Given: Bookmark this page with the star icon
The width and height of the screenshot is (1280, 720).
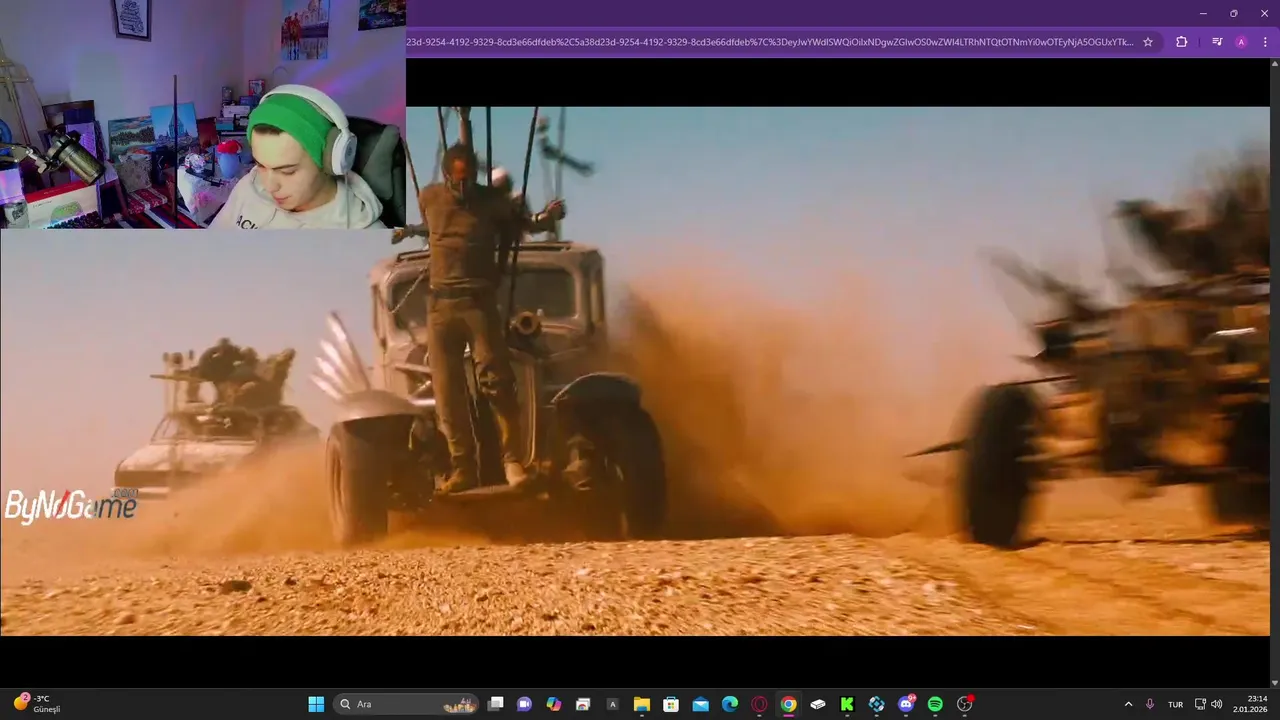Looking at the screenshot, I should (1148, 42).
